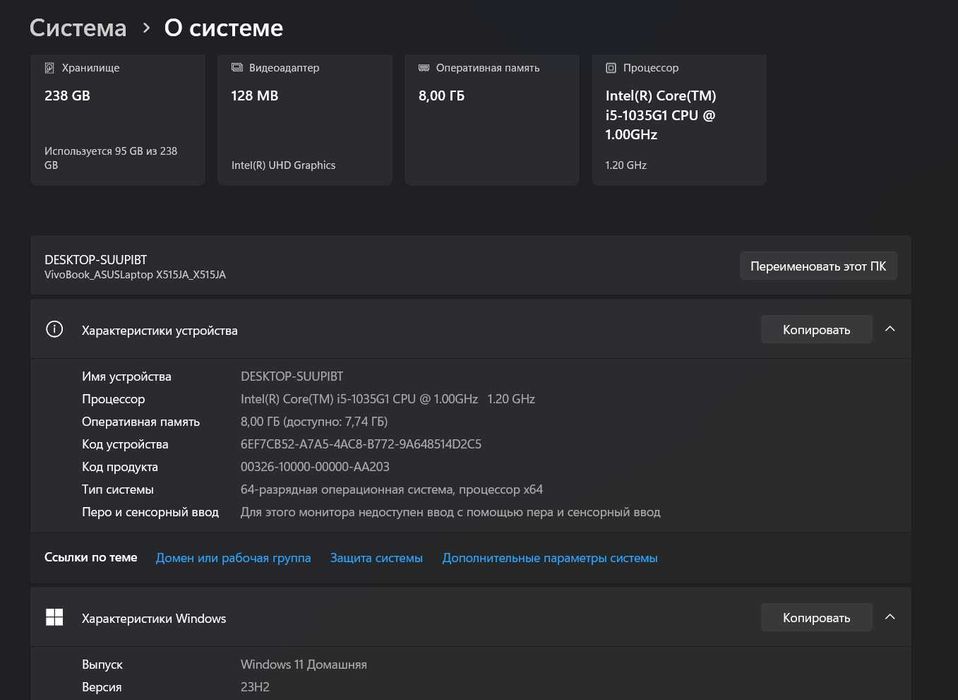The width and height of the screenshot is (958, 700).
Task: Click the Windows logo icon beside Характеристики Windows
Action: (x=54, y=618)
